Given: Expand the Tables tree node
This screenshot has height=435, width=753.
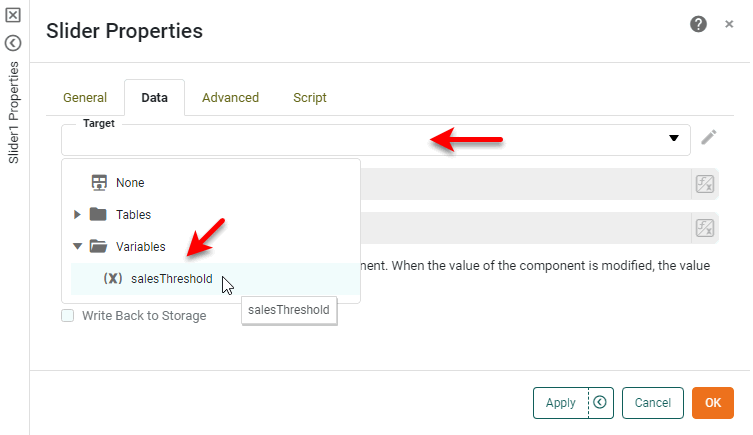Looking at the screenshot, I should click(x=78, y=214).
